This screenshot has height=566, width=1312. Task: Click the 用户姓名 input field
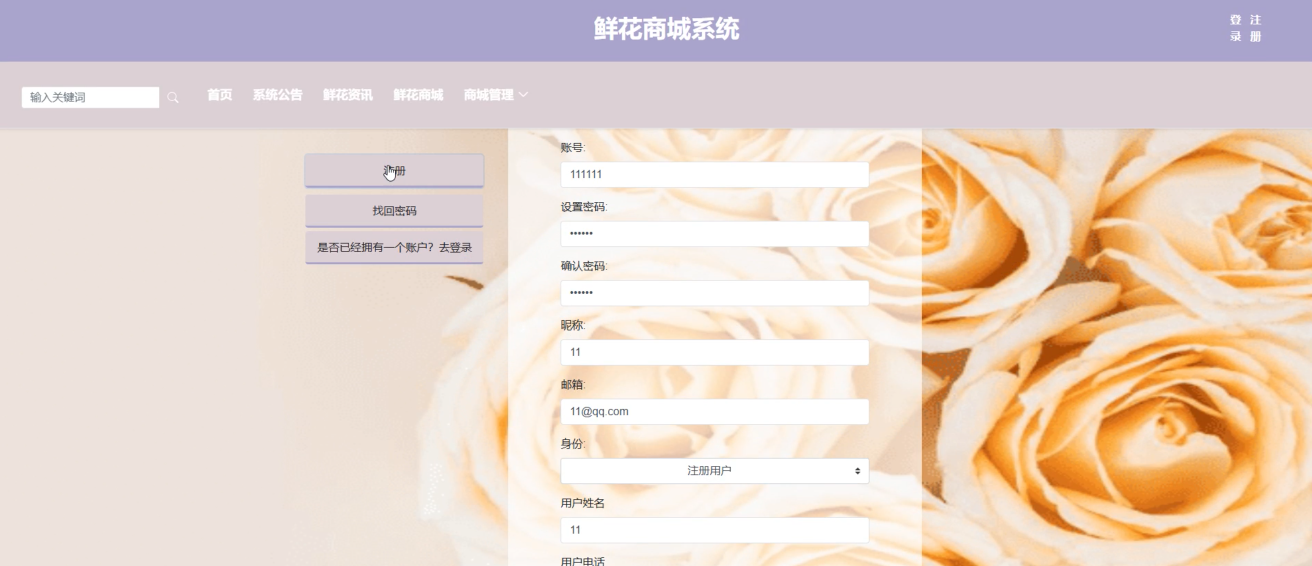714,530
